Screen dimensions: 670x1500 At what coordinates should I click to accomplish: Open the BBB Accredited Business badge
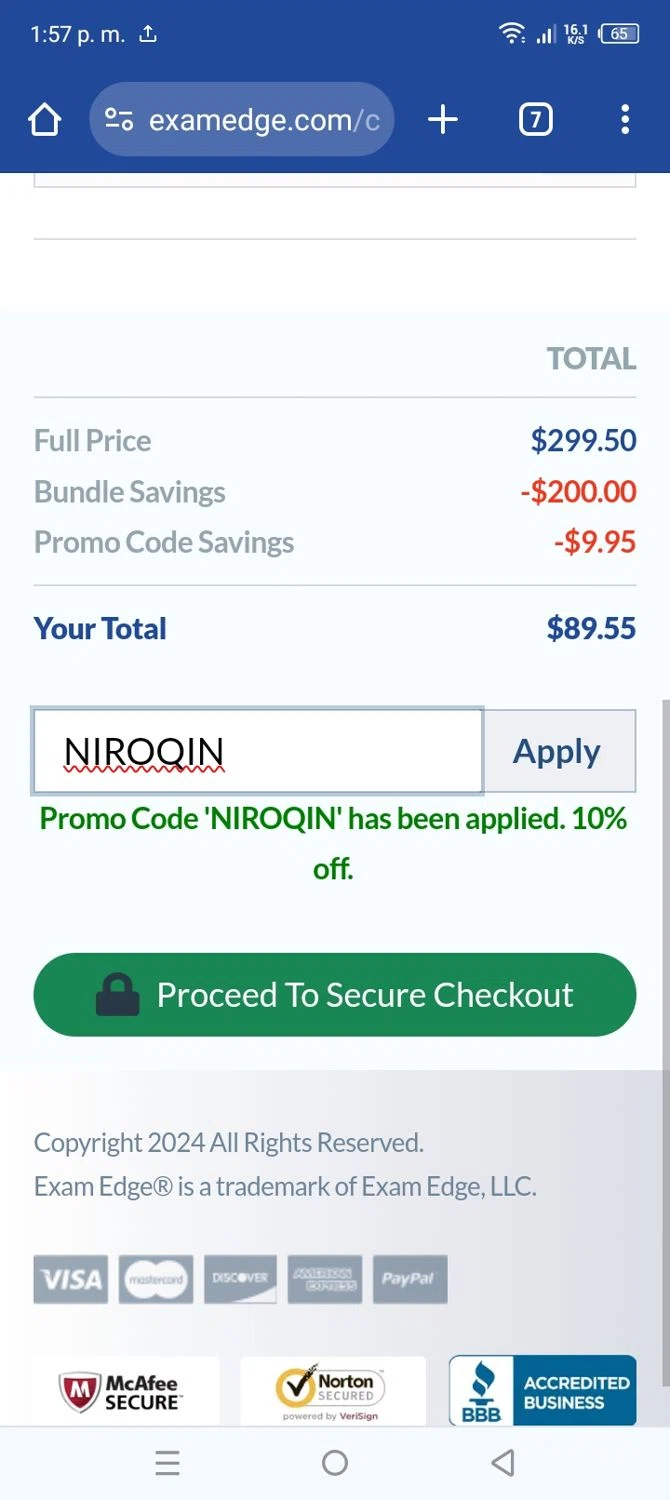(x=542, y=1391)
